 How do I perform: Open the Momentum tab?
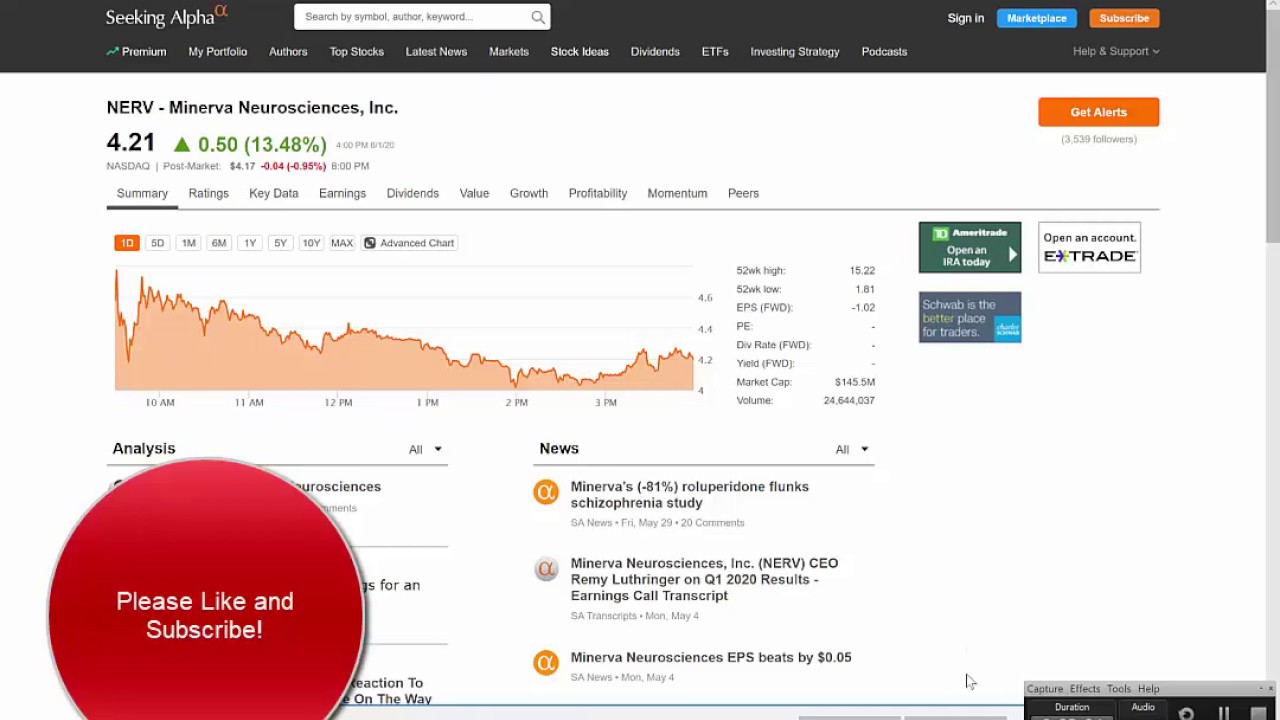point(677,194)
